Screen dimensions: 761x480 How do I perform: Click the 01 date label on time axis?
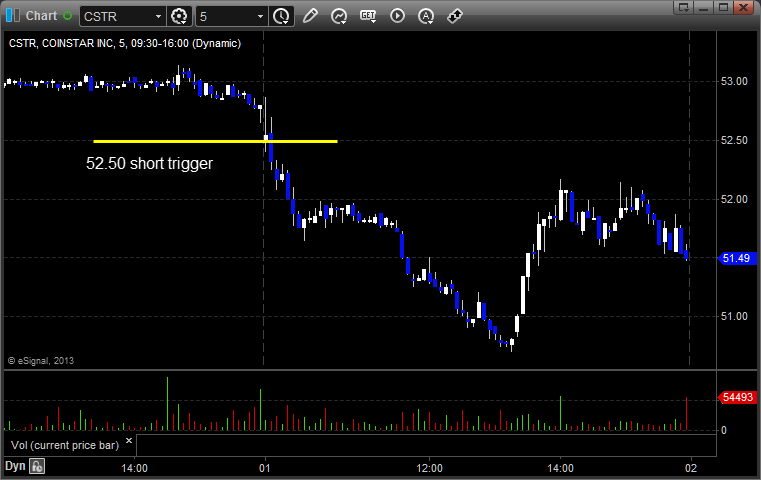[x=265, y=468]
